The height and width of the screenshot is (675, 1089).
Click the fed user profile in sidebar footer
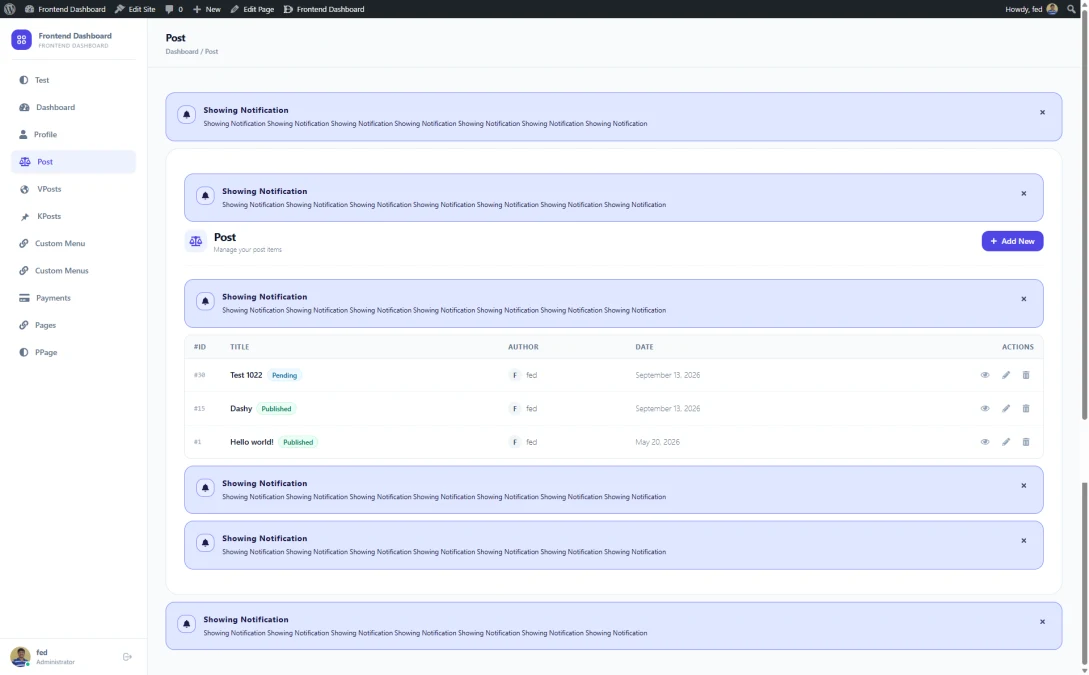[43, 656]
